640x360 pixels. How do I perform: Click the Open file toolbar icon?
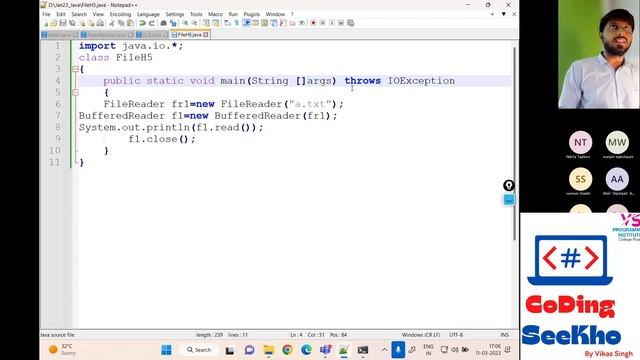pyautogui.click(x=53, y=23)
